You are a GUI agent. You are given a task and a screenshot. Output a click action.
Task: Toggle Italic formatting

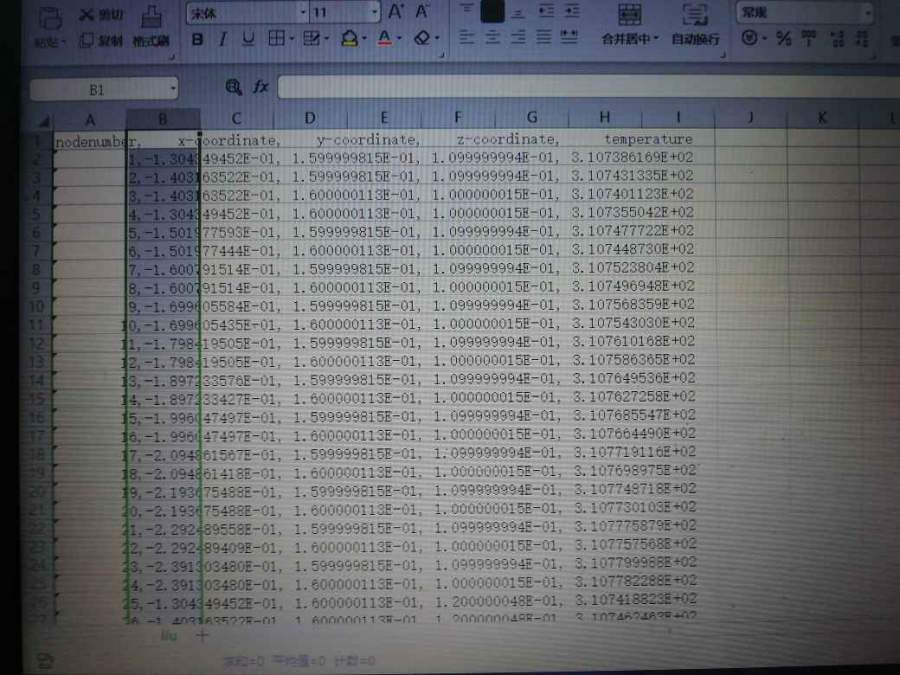coord(222,40)
